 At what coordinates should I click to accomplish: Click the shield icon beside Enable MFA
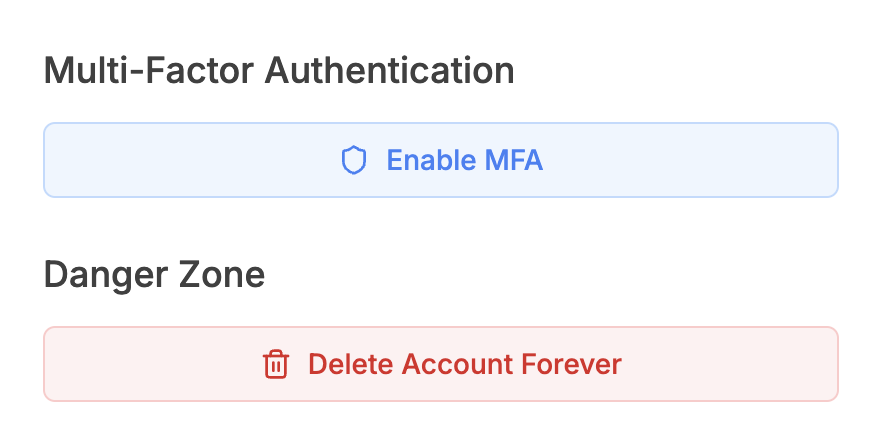tap(354, 160)
